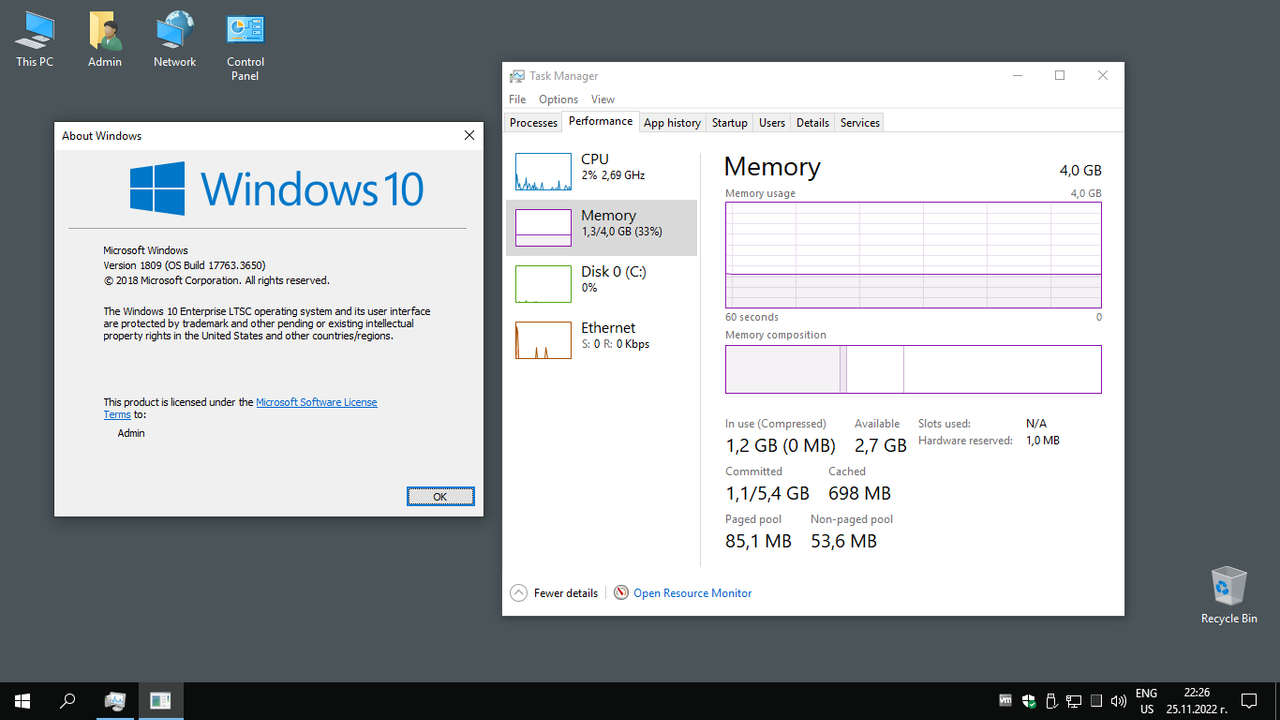Image resolution: width=1280 pixels, height=720 pixels.
Task: Click OK in the About Windows dialog
Action: [x=440, y=496]
